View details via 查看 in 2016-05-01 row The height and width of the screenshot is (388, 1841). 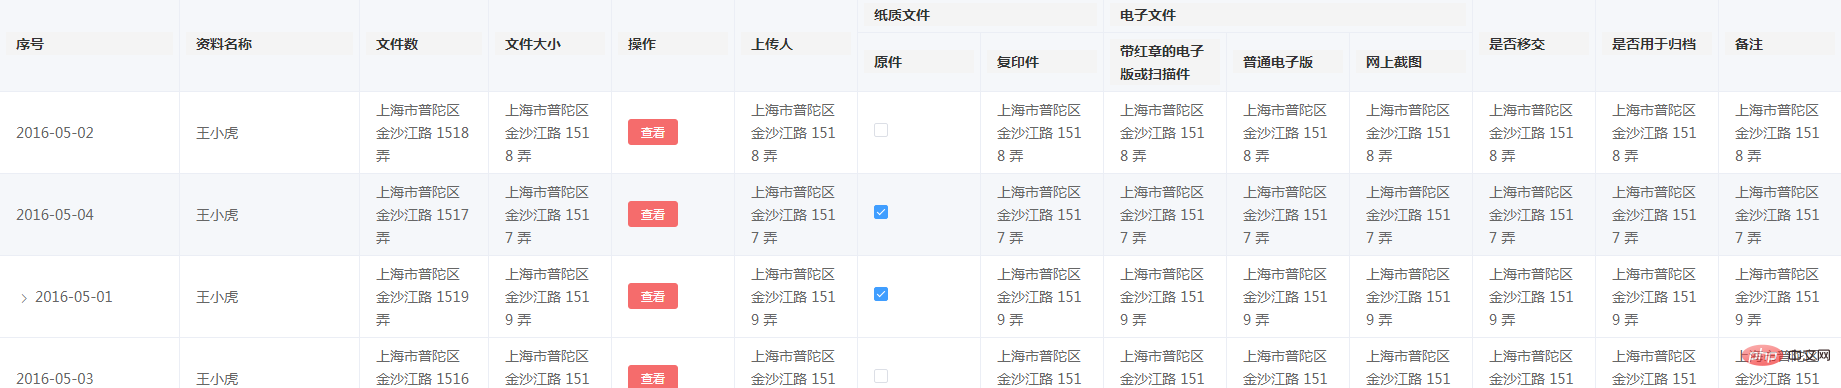coord(653,296)
